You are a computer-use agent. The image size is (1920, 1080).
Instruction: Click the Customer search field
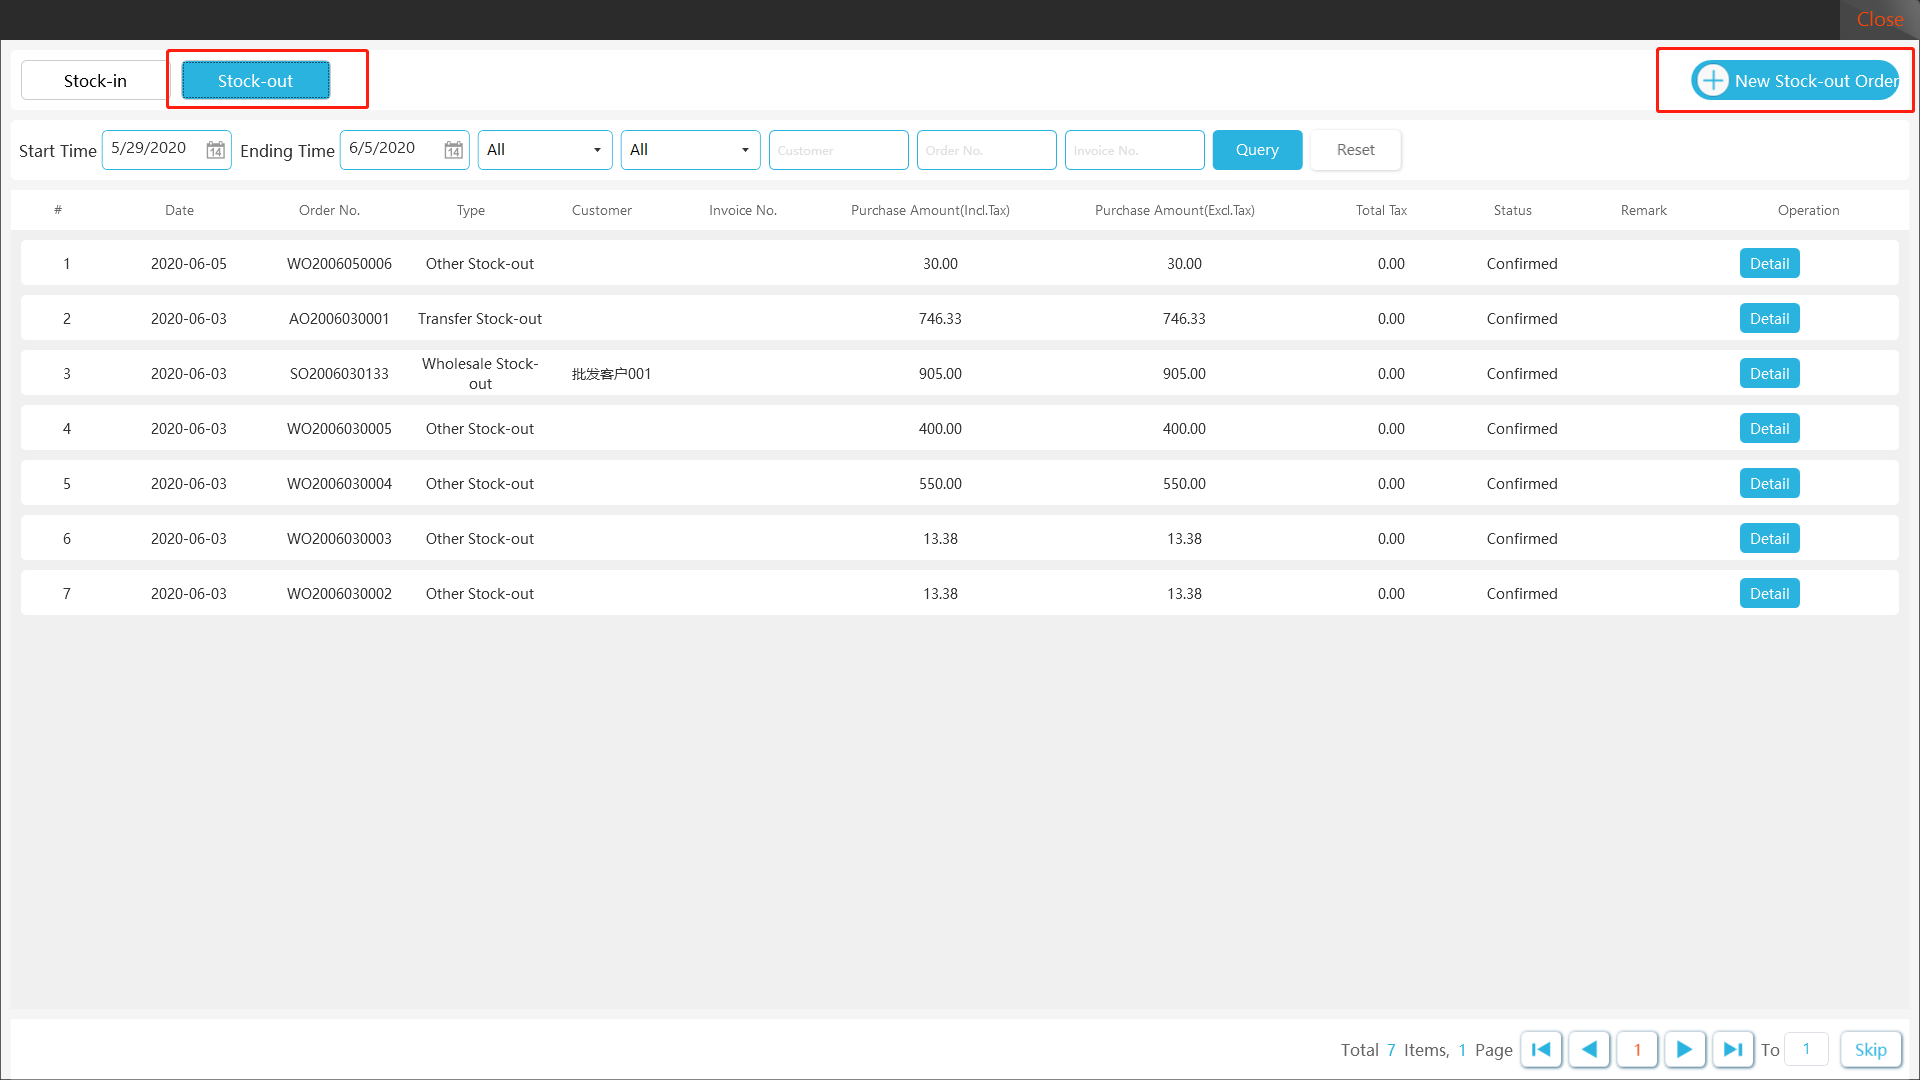[838, 150]
